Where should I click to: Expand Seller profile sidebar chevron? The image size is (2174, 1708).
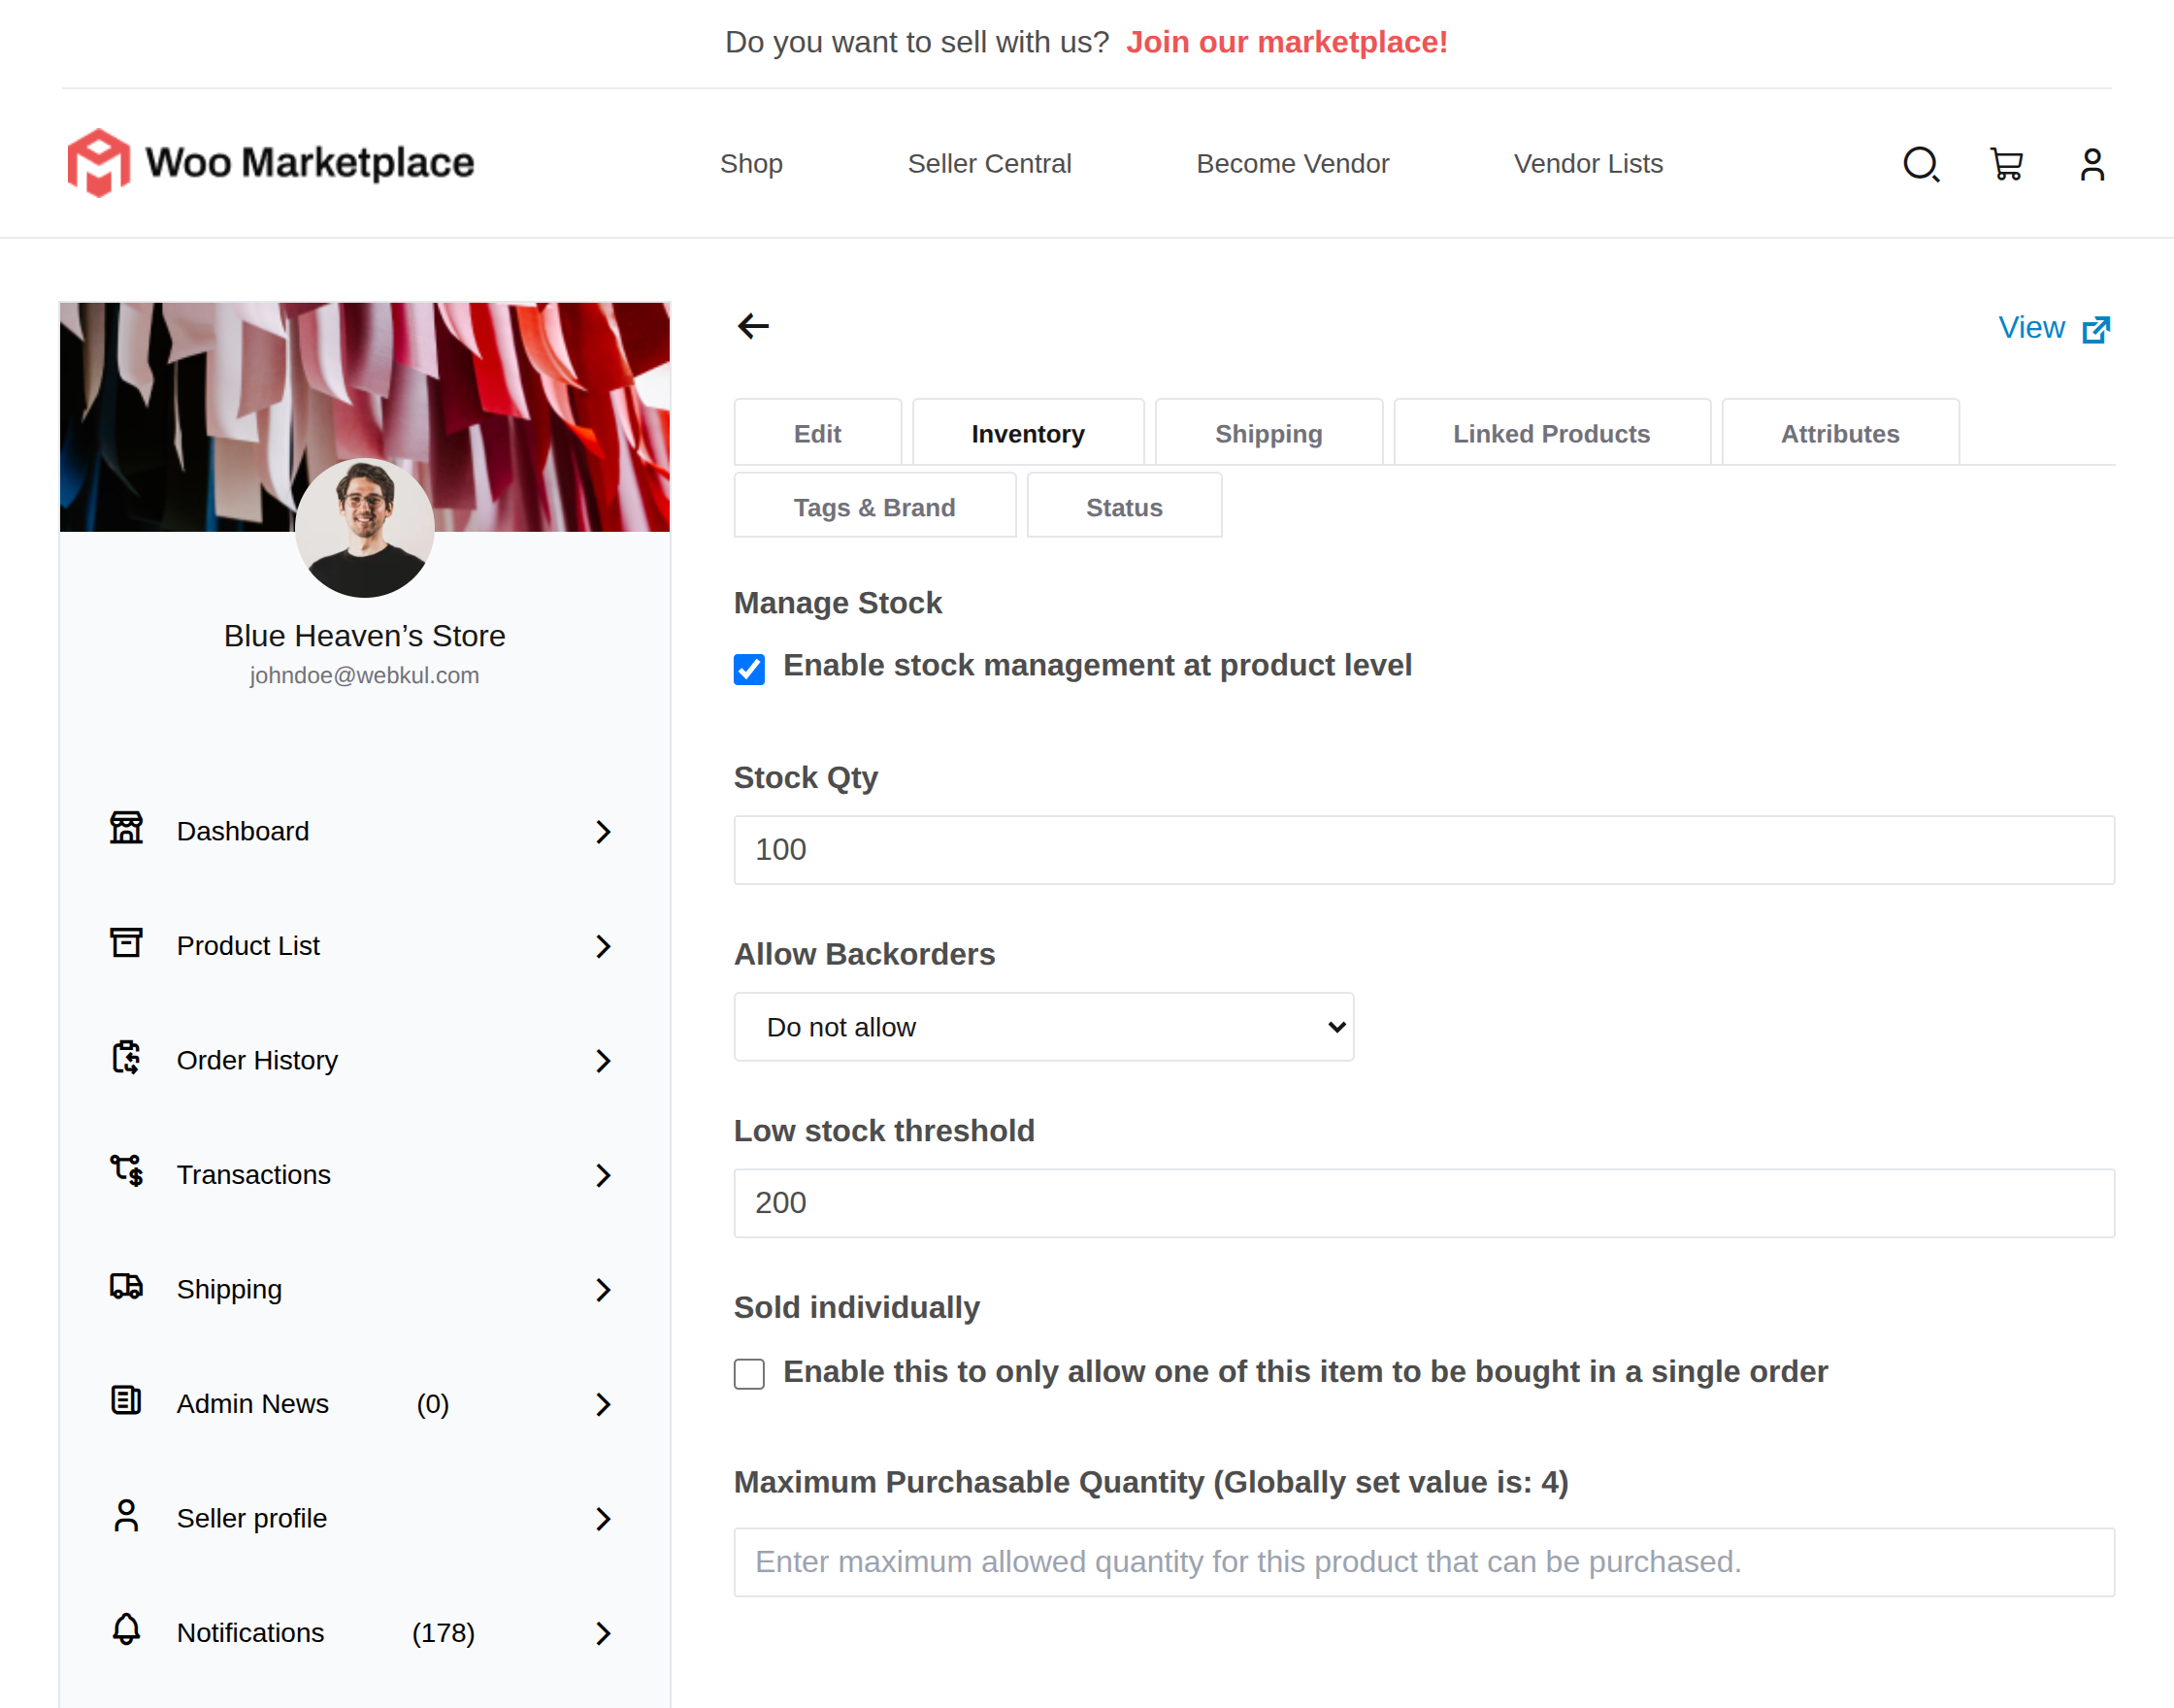pyautogui.click(x=603, y=1519)
